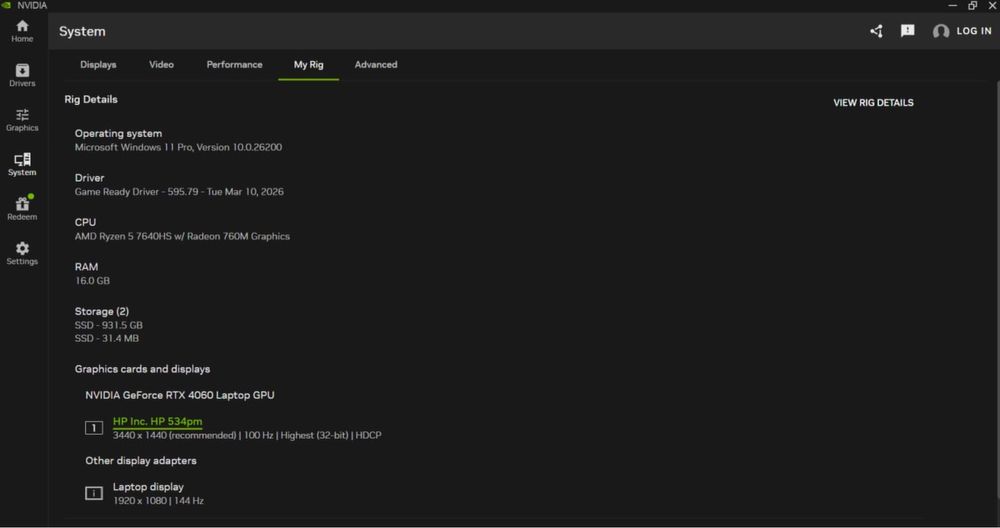The width and height of the screenshot is (1000, 528).
Task: Click the Storage (2) label
Action: (101, 312)
